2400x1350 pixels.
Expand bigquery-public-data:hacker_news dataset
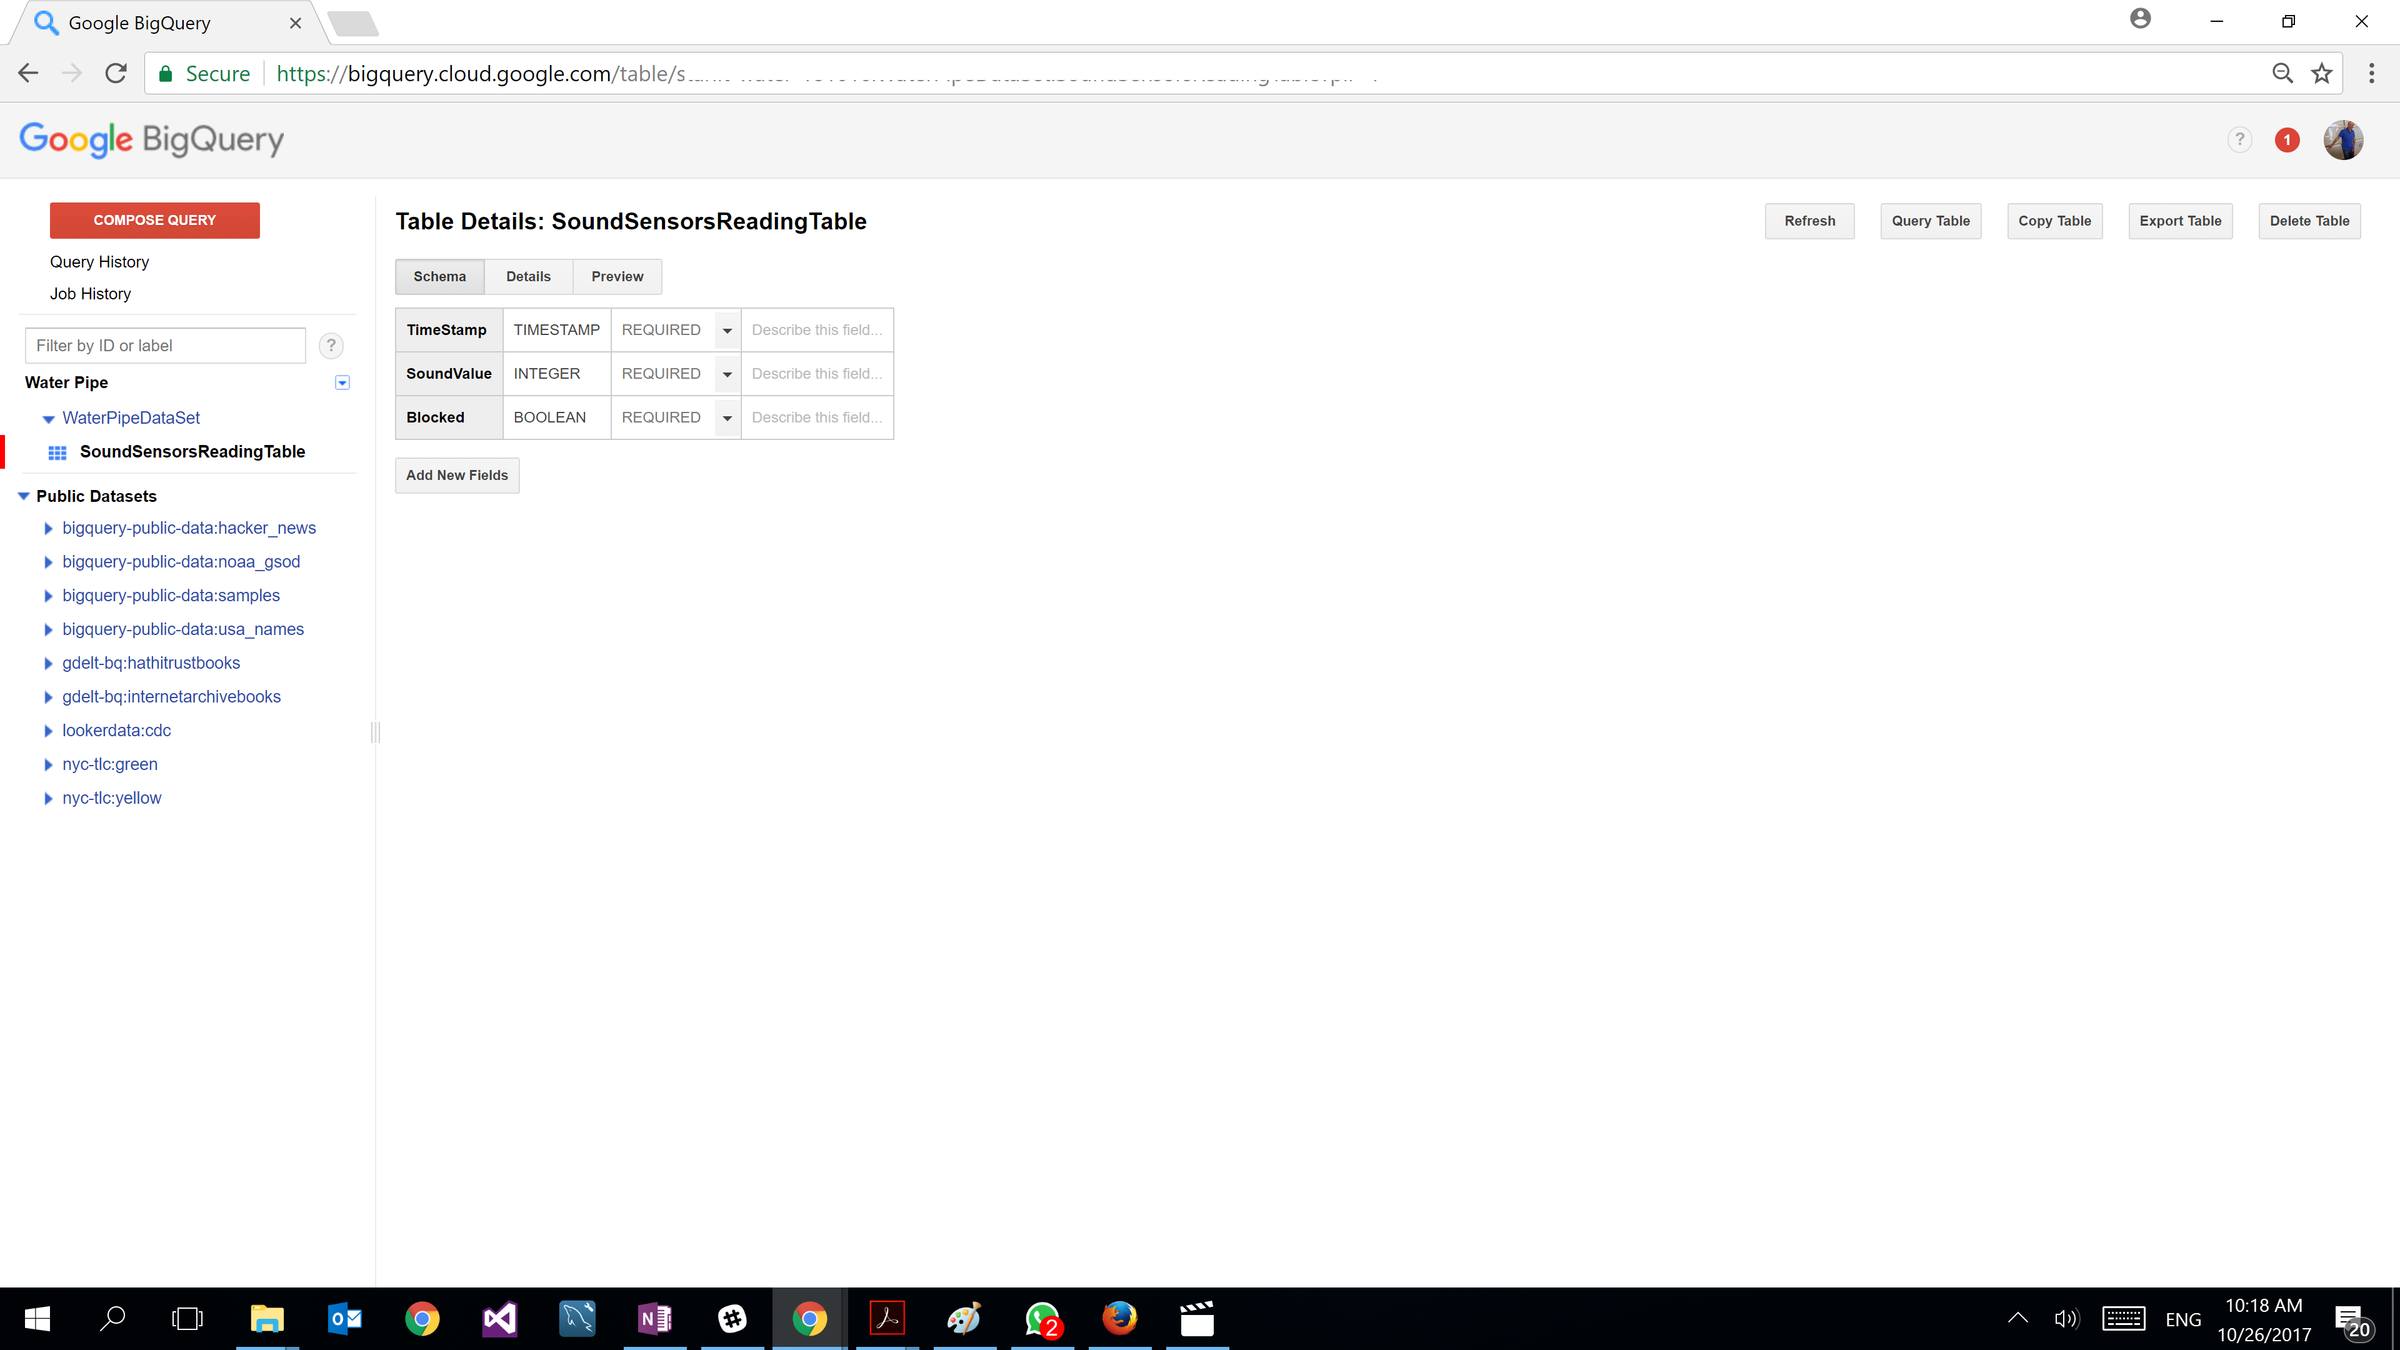(x=48, y=528)
